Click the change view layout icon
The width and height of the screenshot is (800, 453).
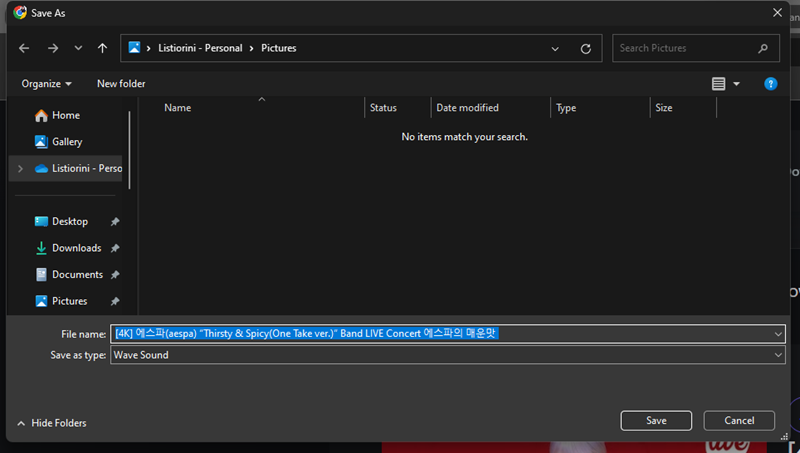[x=718, y=84]
